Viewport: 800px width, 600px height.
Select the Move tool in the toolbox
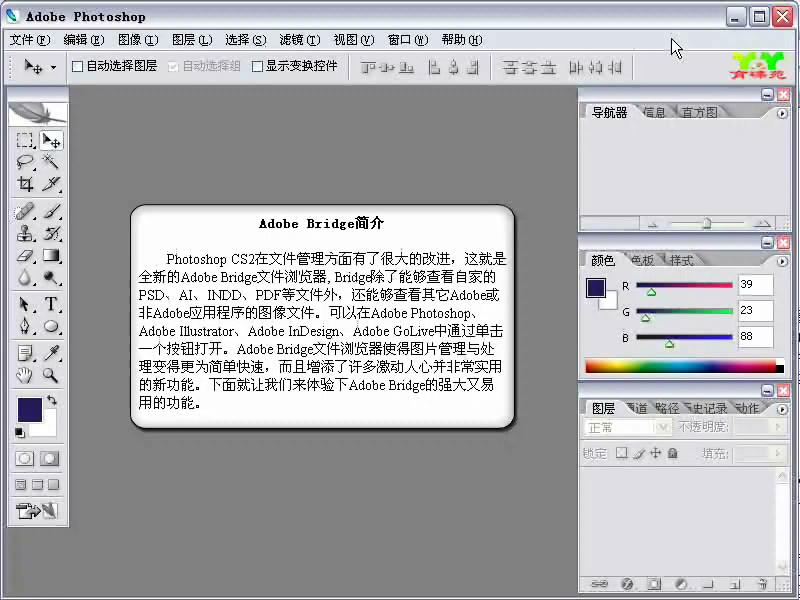pos(51,140)
